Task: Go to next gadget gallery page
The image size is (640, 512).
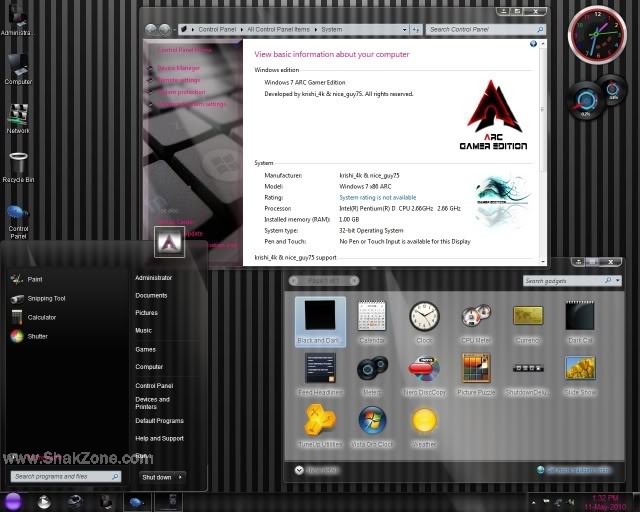Action: 354,280
